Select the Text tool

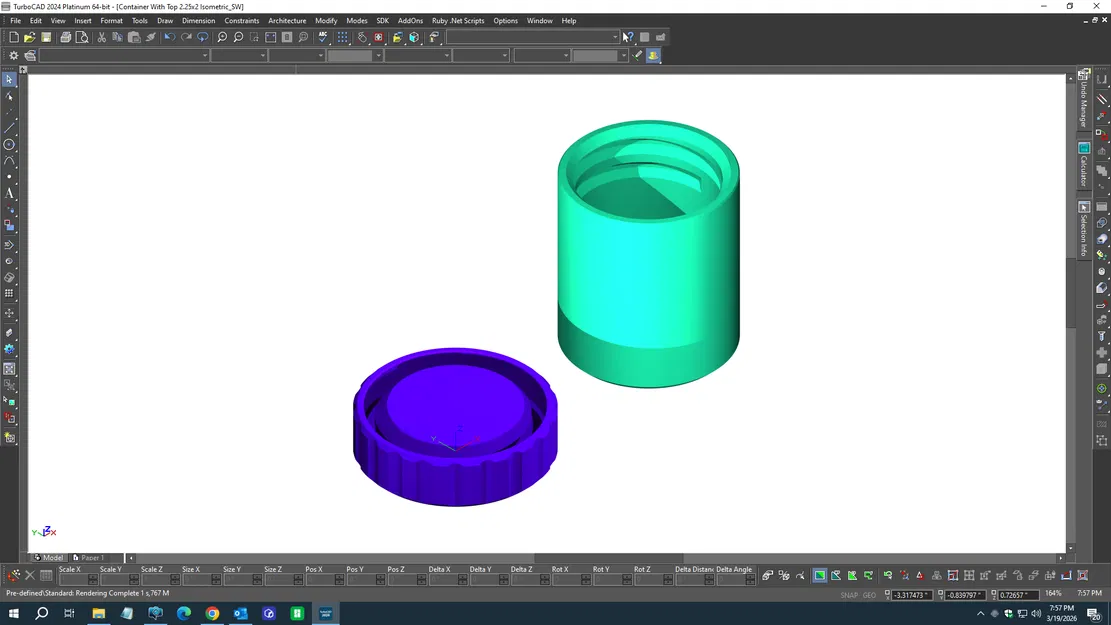(x=10, y=195)
